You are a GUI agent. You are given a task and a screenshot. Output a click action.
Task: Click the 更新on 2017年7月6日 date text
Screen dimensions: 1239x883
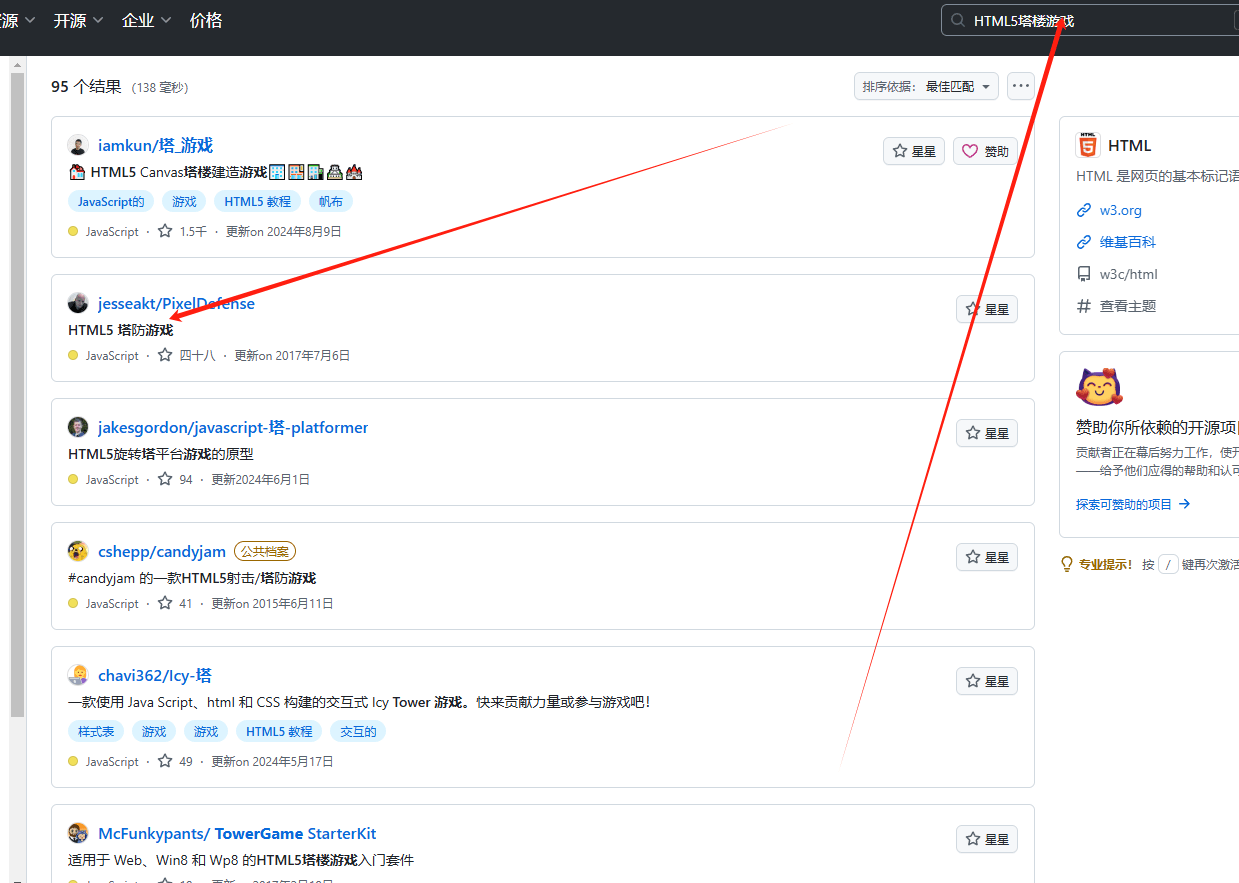click(x=292, y=355)
